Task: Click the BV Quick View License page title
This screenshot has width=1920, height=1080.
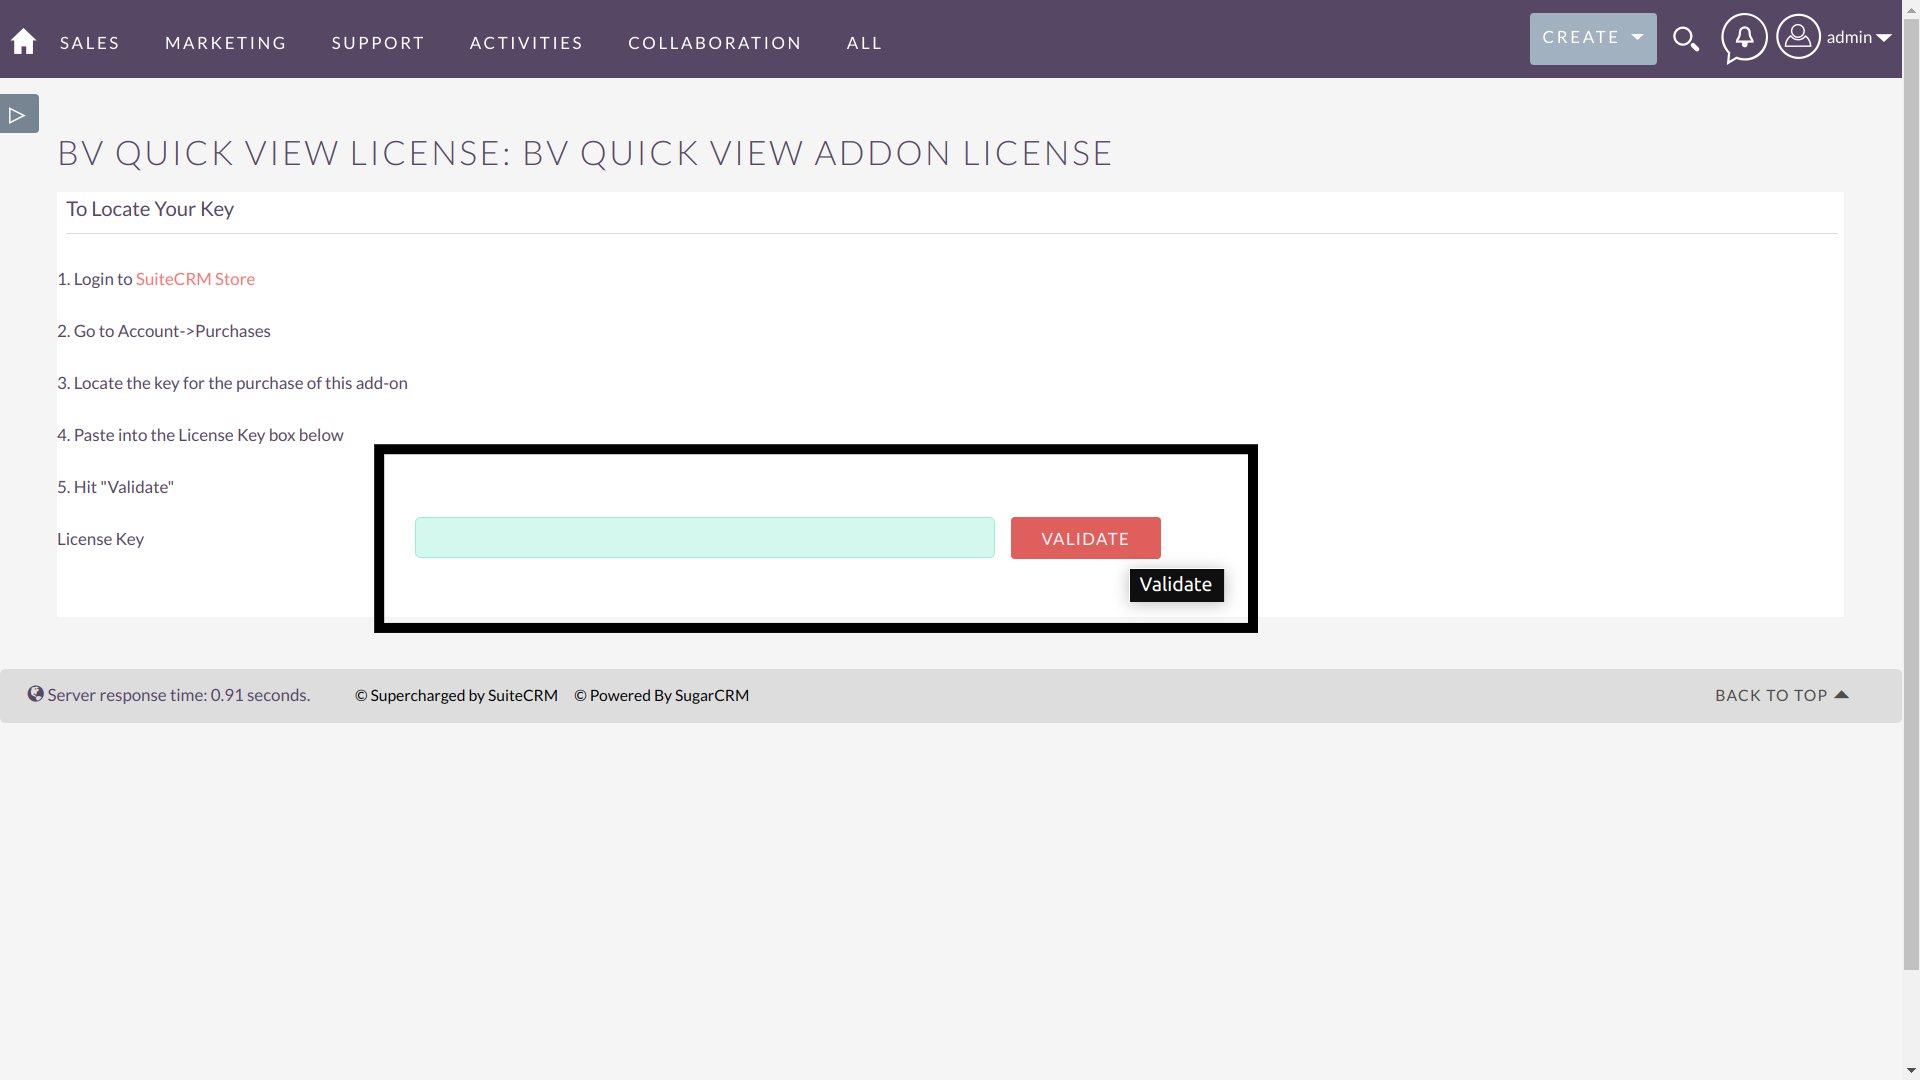Action: (585, 153)
